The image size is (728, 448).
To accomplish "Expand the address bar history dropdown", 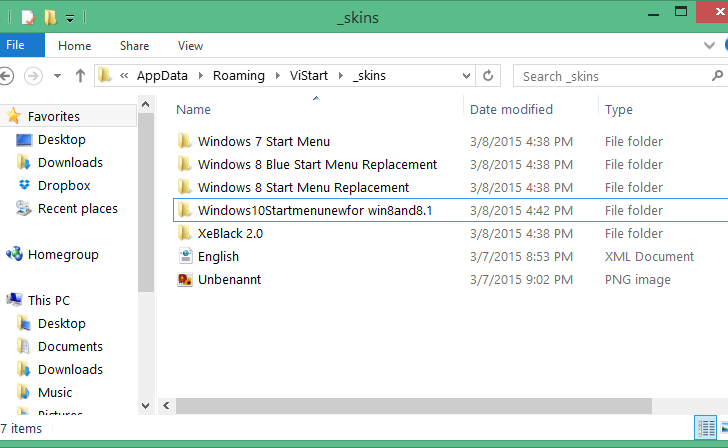I will pyautogui.click(x=465, y=75).
